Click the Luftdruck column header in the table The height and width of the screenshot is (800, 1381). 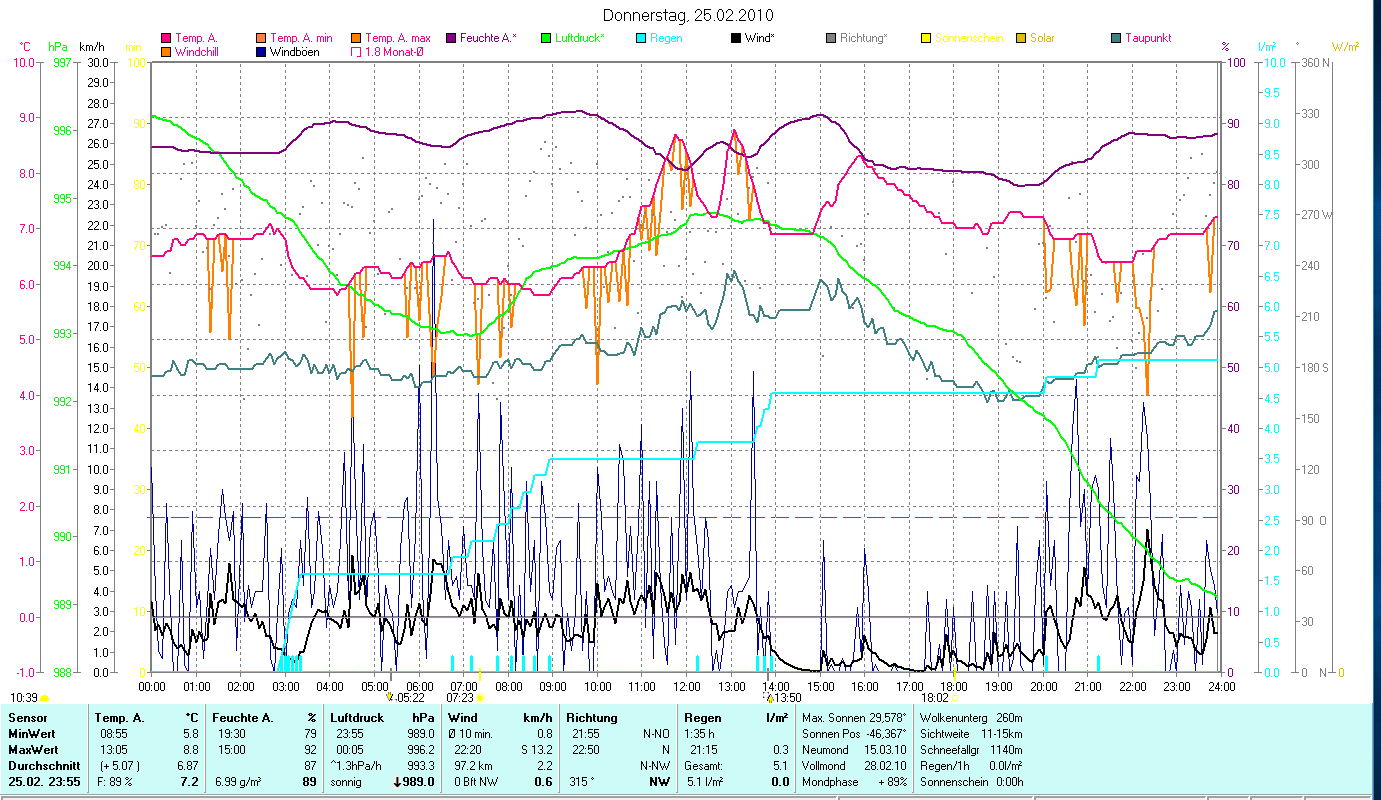click(355, 717)
